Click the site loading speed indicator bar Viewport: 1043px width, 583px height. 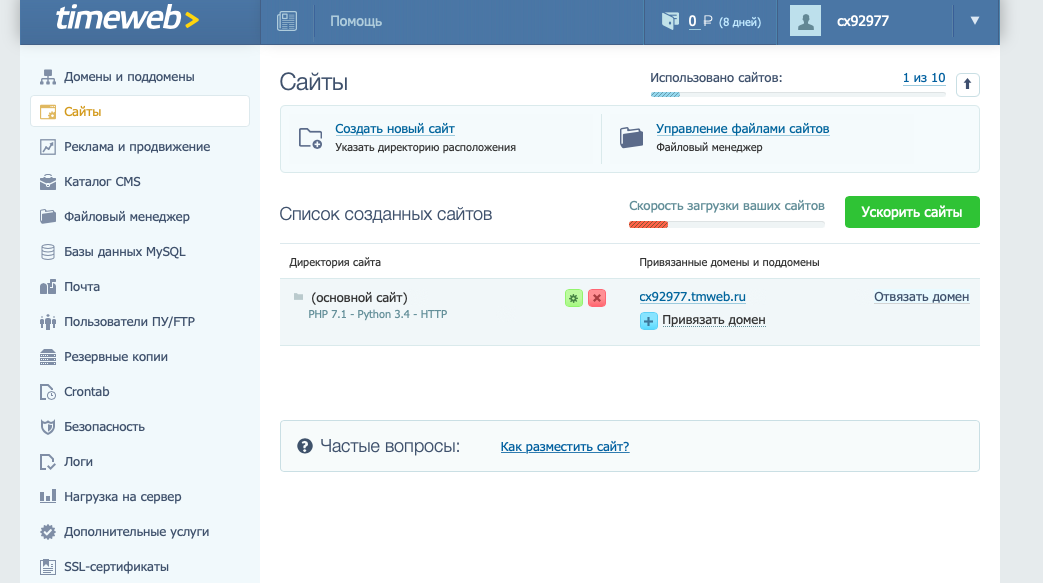click(726, 224)
